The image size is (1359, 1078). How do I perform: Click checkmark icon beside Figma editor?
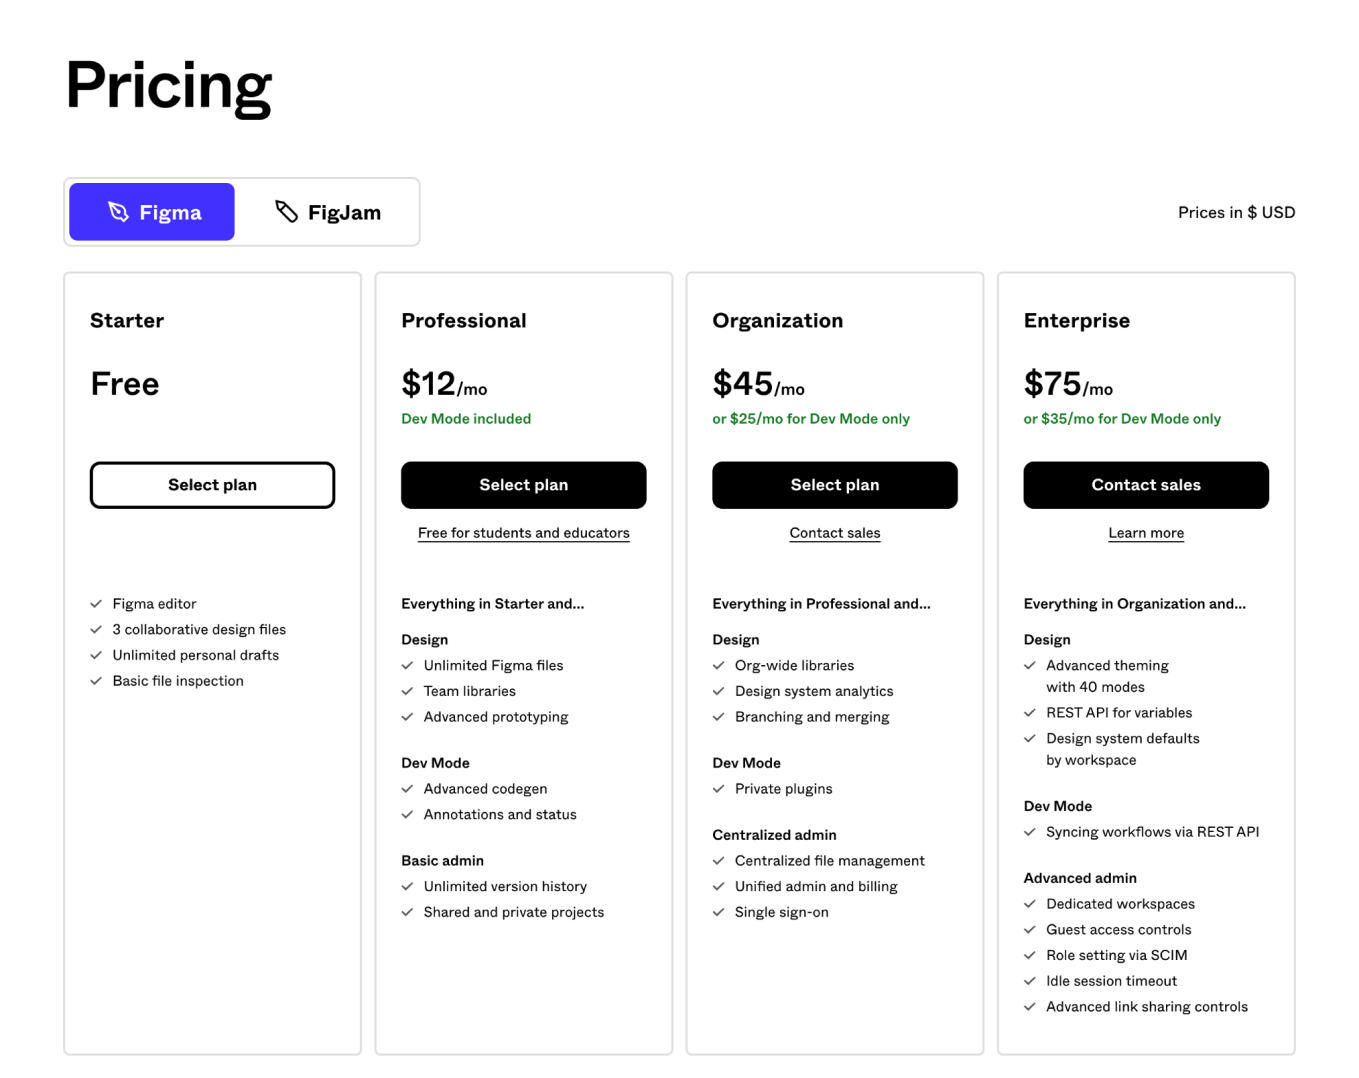tap(96, 604)
